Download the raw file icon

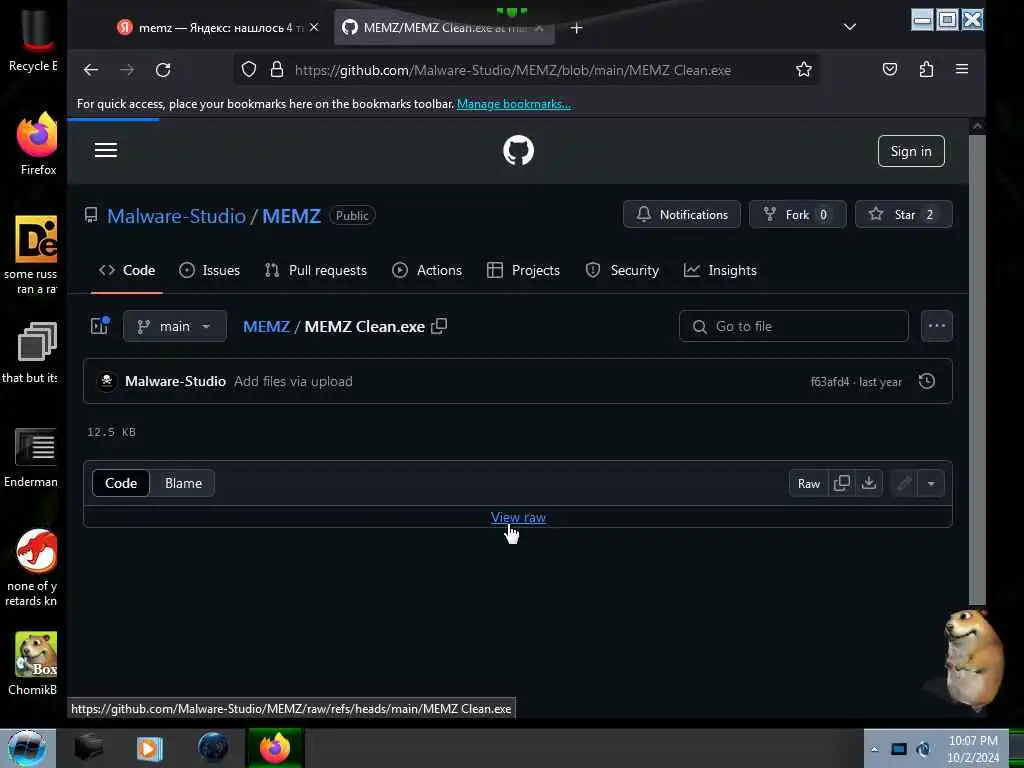coord(869,483)
